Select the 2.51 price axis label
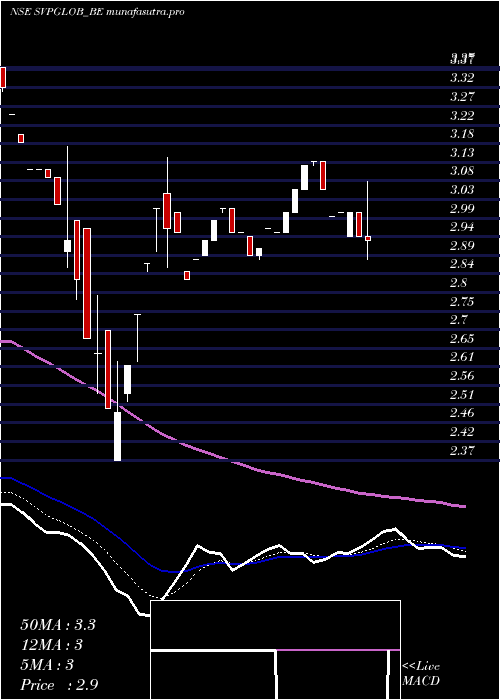This screenshot has height=700, width=500. coord(462,394)
